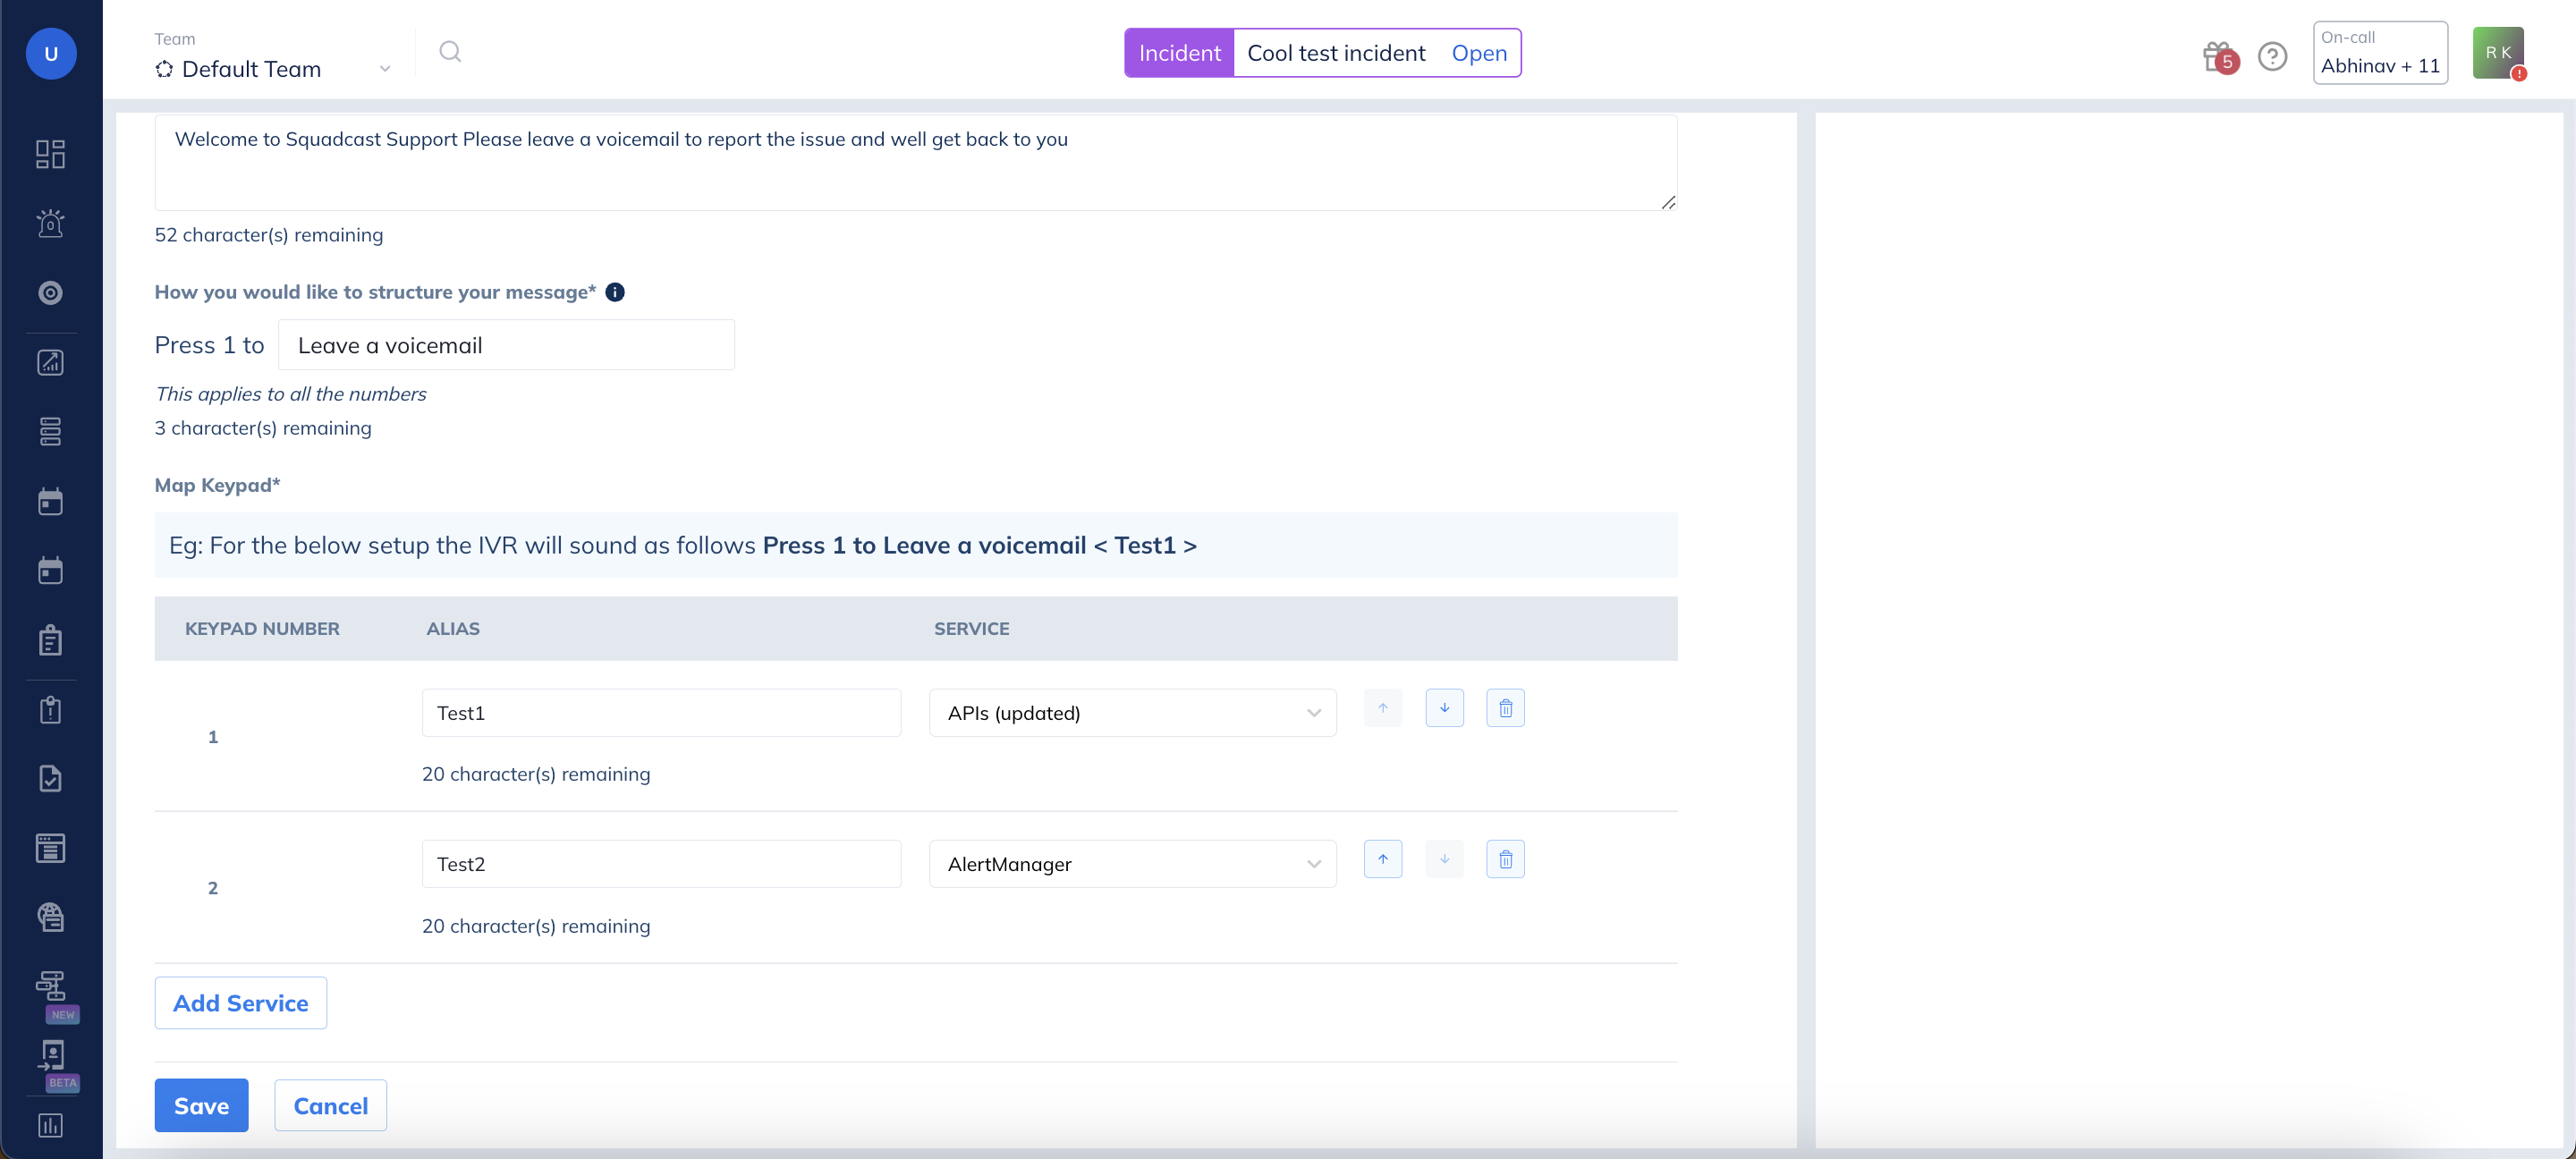Click the Test2 alias input field

(x=661, y=864)
